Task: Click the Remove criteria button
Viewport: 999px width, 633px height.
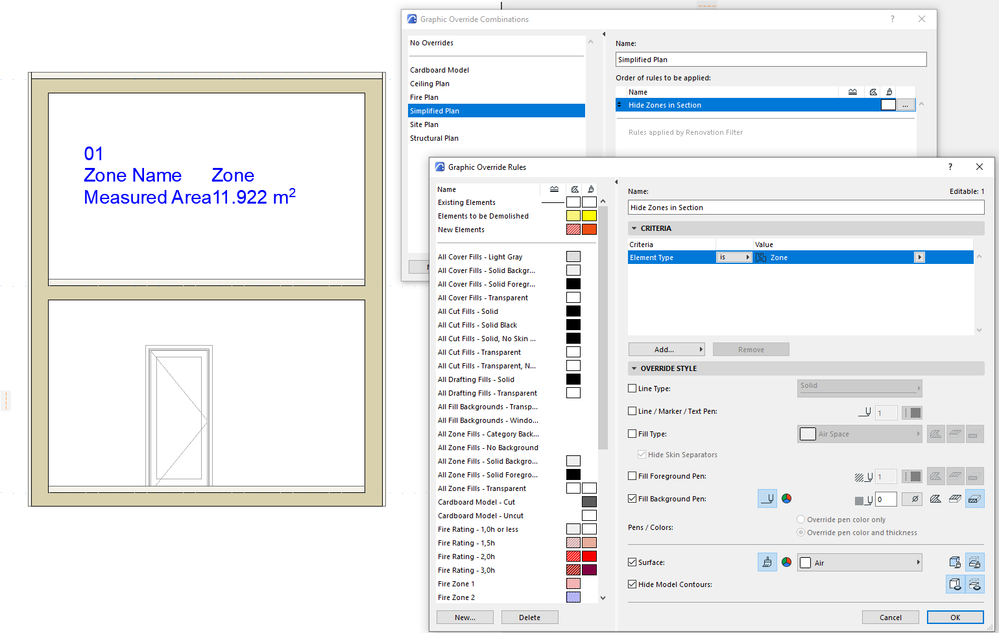Action: coord(751,350)
